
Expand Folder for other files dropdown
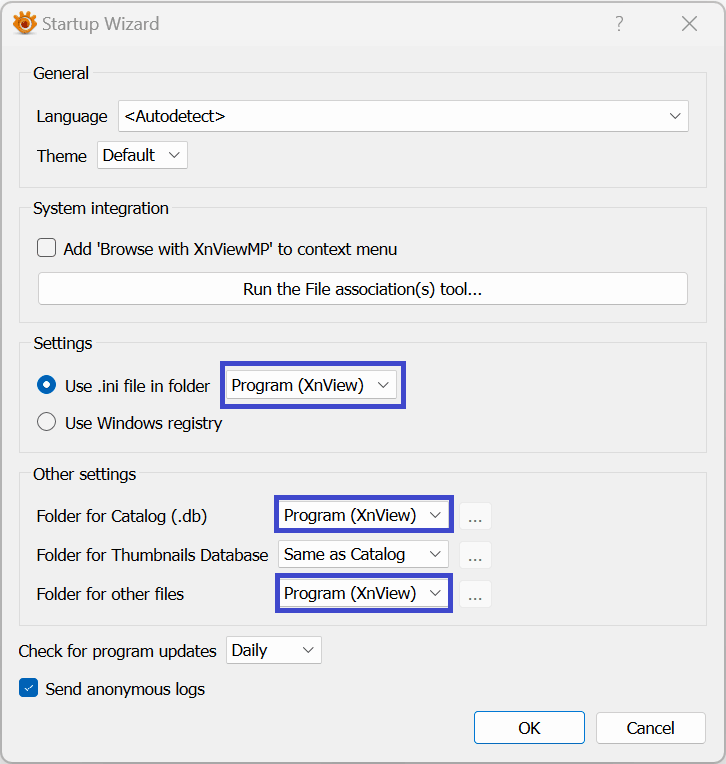pyautogui.click(x=363, y=593)
